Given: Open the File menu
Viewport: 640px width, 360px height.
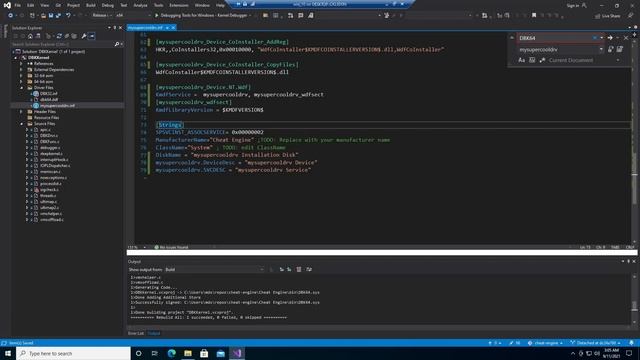Looking at the screenshot, I should point(18,5).
